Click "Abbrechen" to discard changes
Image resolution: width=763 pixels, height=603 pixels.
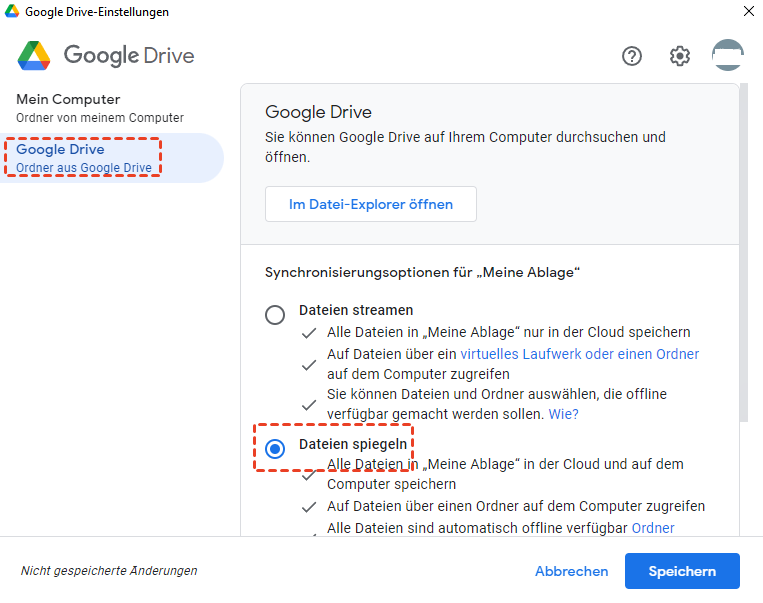pyautogui.click(x=571, y=571)
